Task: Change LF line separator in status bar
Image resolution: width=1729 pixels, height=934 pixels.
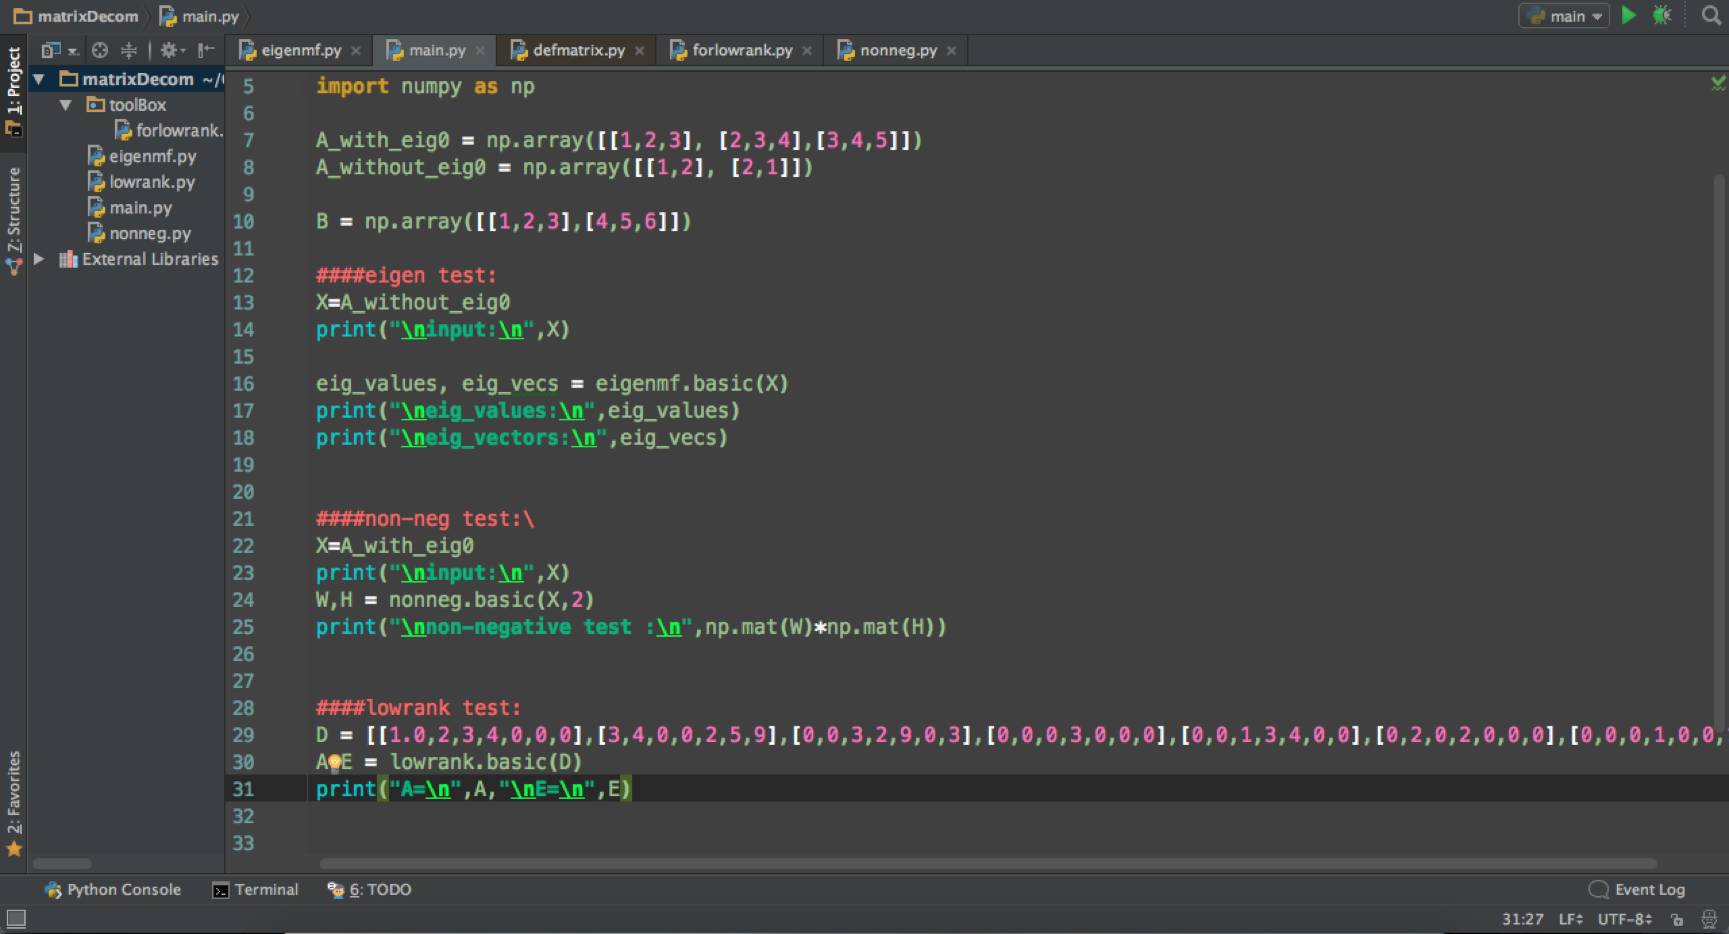Action: pyautogui.click(x=1571, y=919)
